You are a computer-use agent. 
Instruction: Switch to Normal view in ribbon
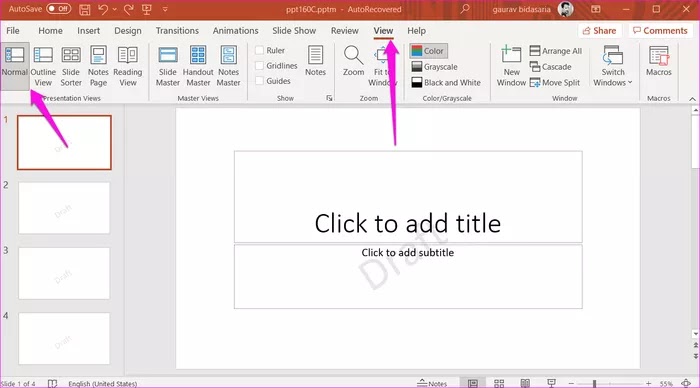click(x=15, y=66)
